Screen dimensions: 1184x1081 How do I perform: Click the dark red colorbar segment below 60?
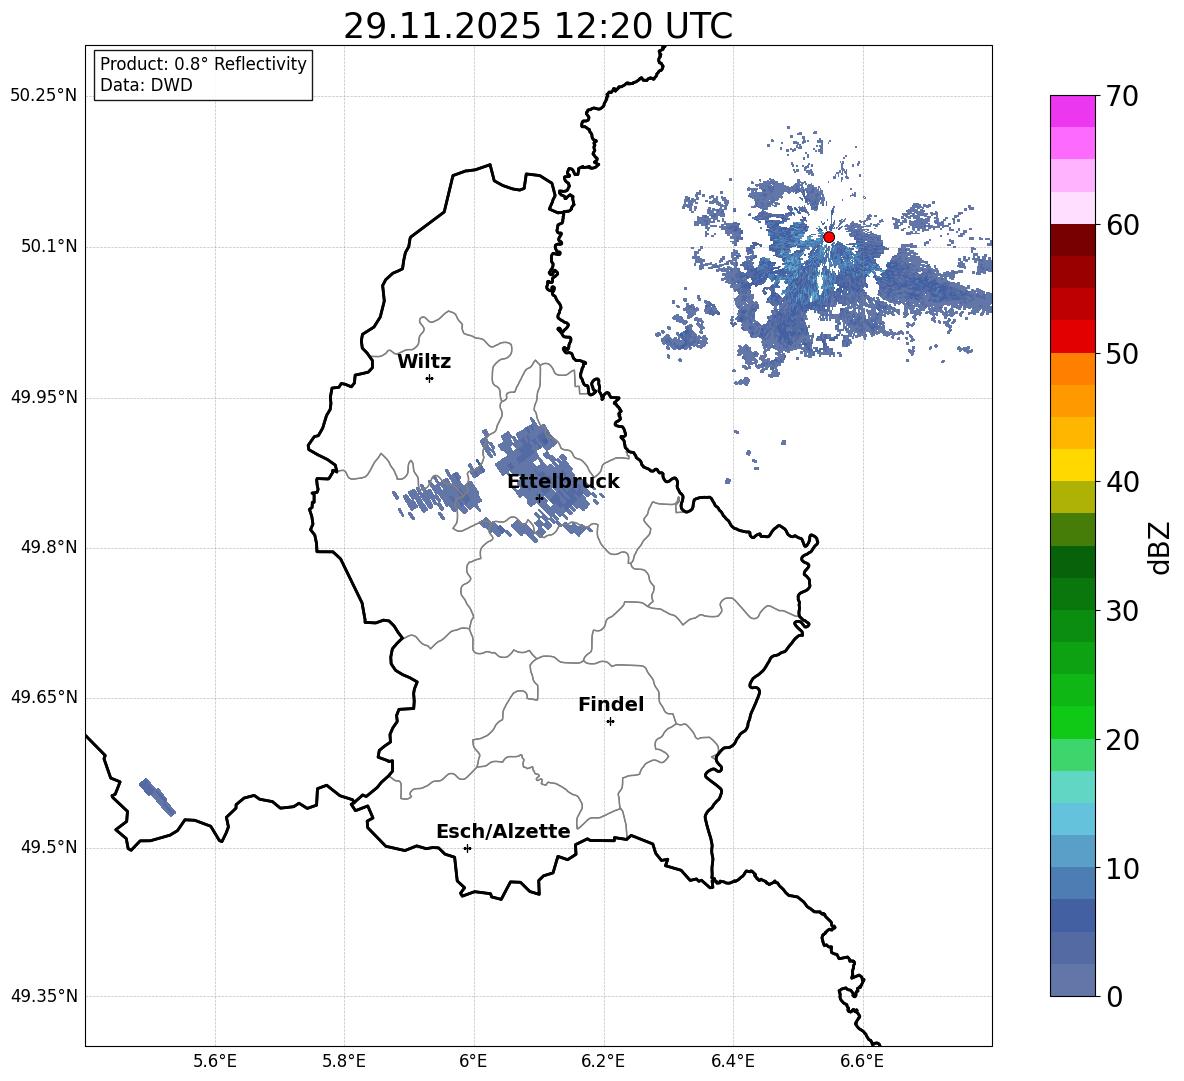pyautogui.click(x=1073, y=240)
